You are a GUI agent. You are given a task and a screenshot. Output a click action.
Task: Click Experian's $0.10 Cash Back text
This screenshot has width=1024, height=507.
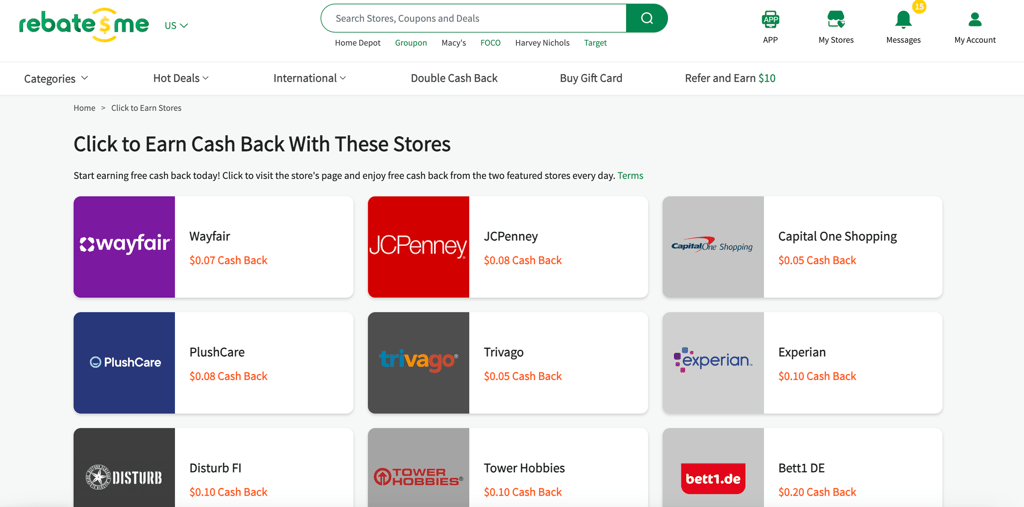pyautogui.click(x=817, y=376)
